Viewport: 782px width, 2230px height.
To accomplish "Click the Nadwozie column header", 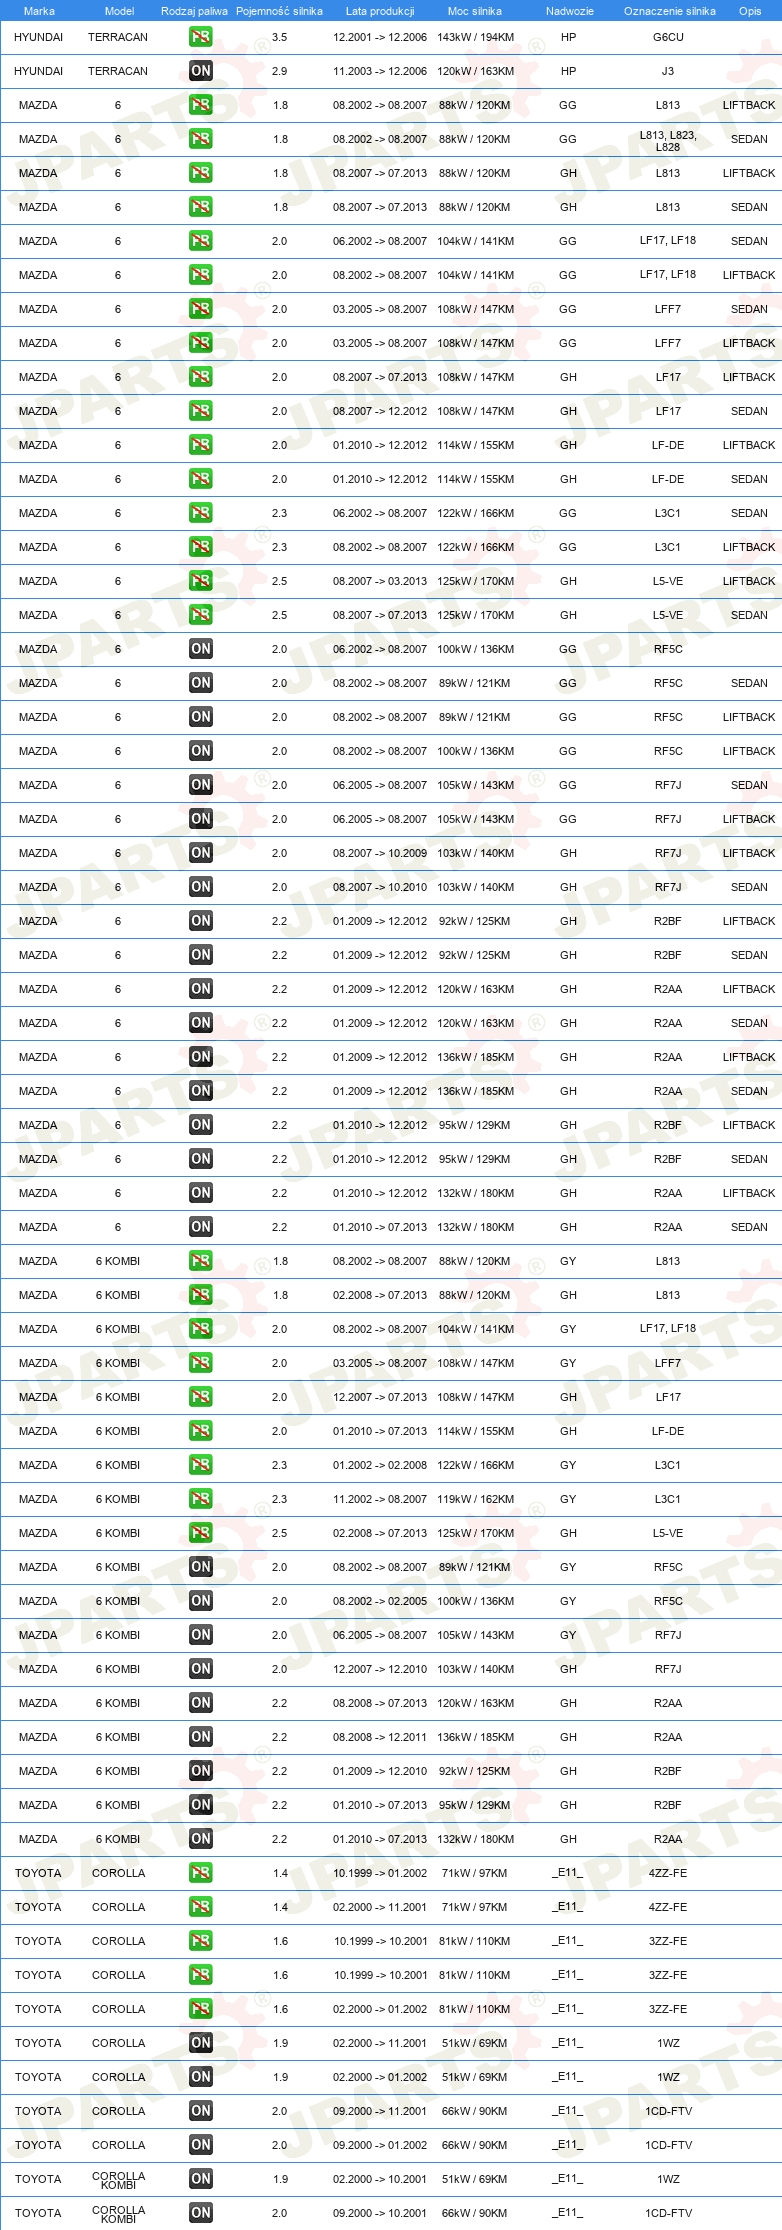I will click(x=569, y=11).
